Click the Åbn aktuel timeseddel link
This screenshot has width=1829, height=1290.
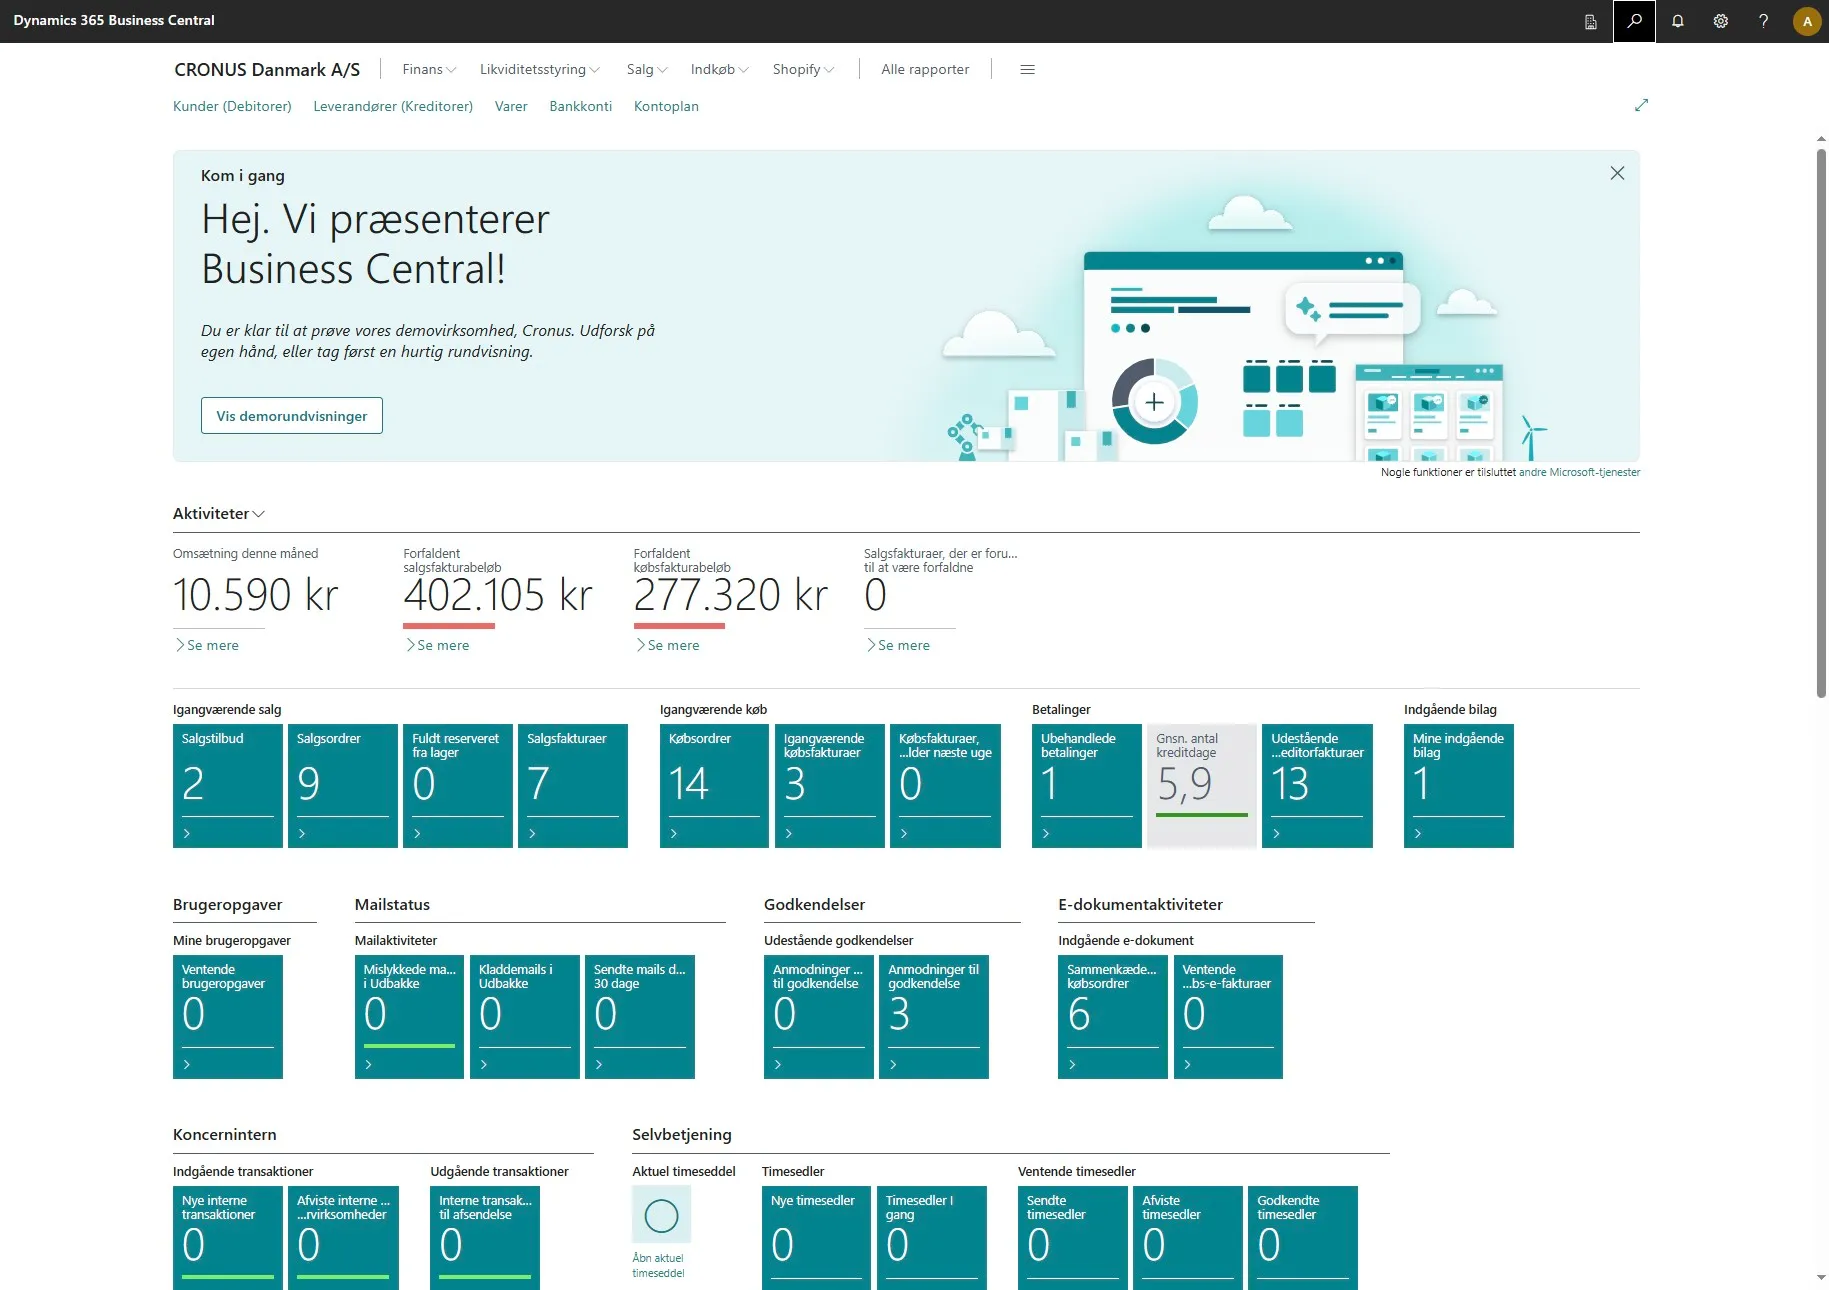tap(658, 1266)
